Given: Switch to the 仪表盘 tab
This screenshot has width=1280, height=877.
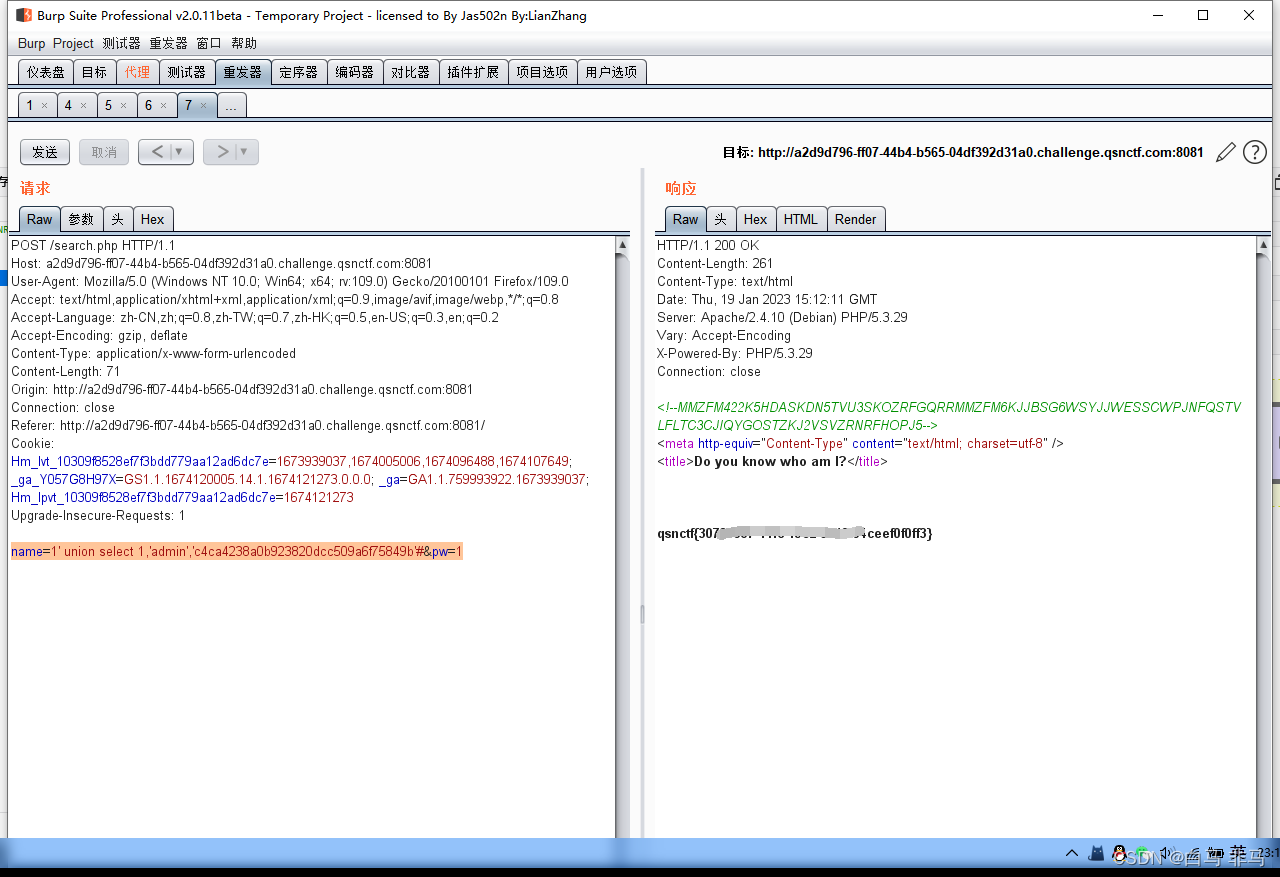Looking at the screenshot, I should (45, 72).
